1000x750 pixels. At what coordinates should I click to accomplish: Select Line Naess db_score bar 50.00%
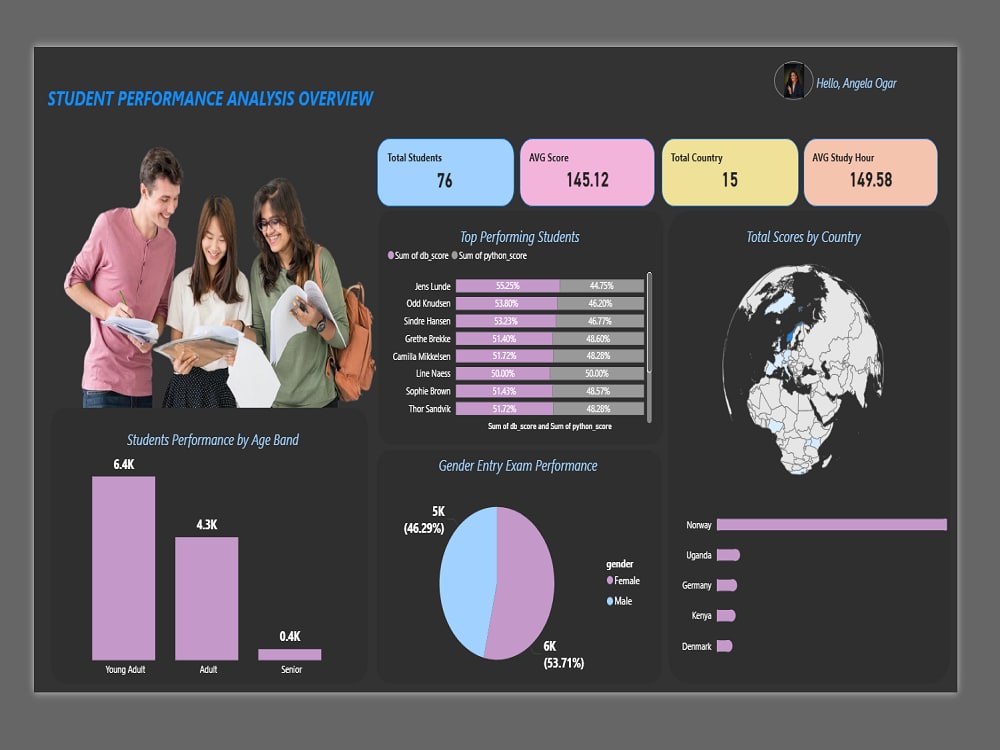[x=503, y=374]
